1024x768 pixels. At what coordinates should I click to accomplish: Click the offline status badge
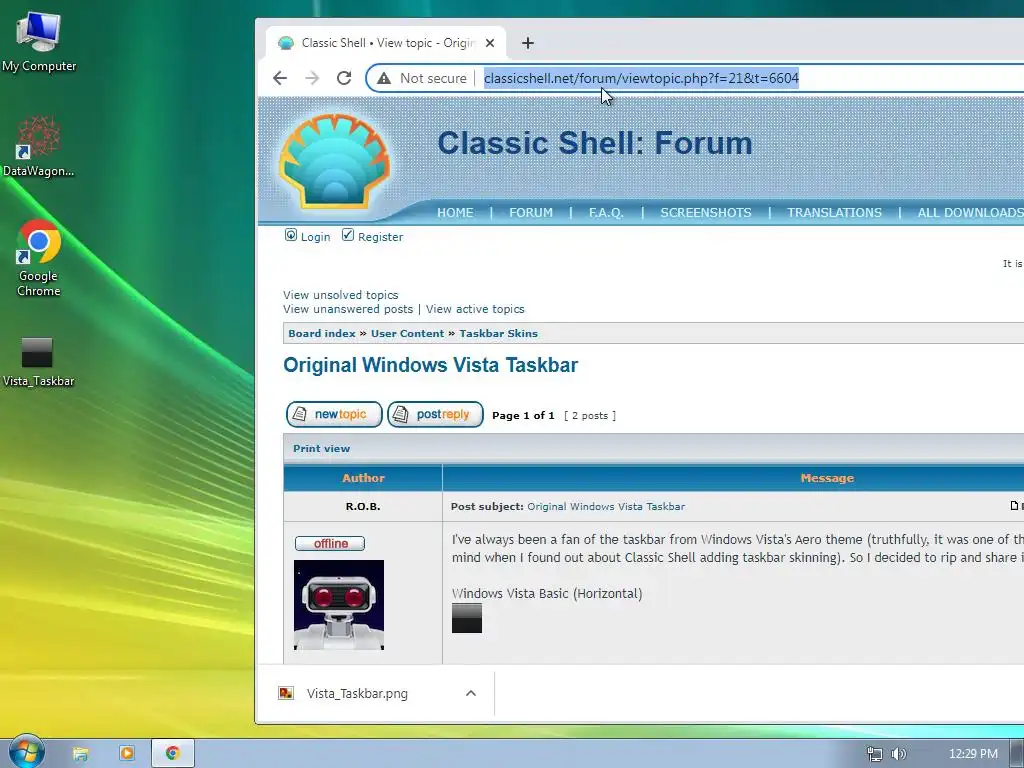[x=330, y=543]
